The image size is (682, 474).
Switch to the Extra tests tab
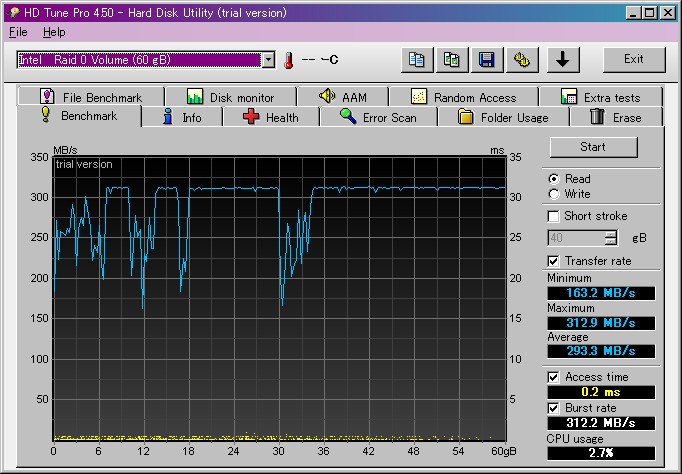tap(601, 97)
